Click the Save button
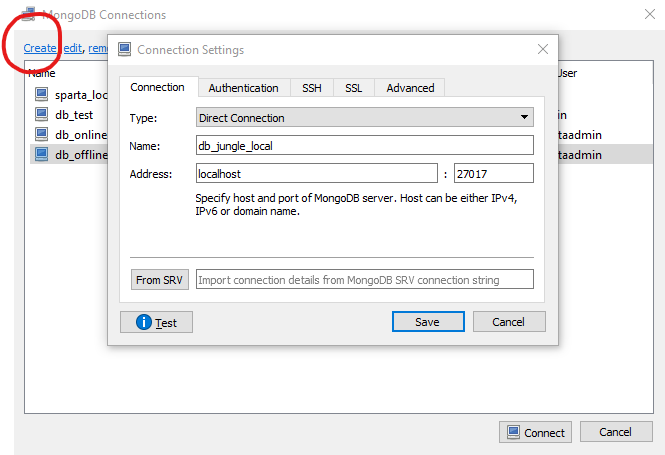The image size is (665, 455). [428, 322]
